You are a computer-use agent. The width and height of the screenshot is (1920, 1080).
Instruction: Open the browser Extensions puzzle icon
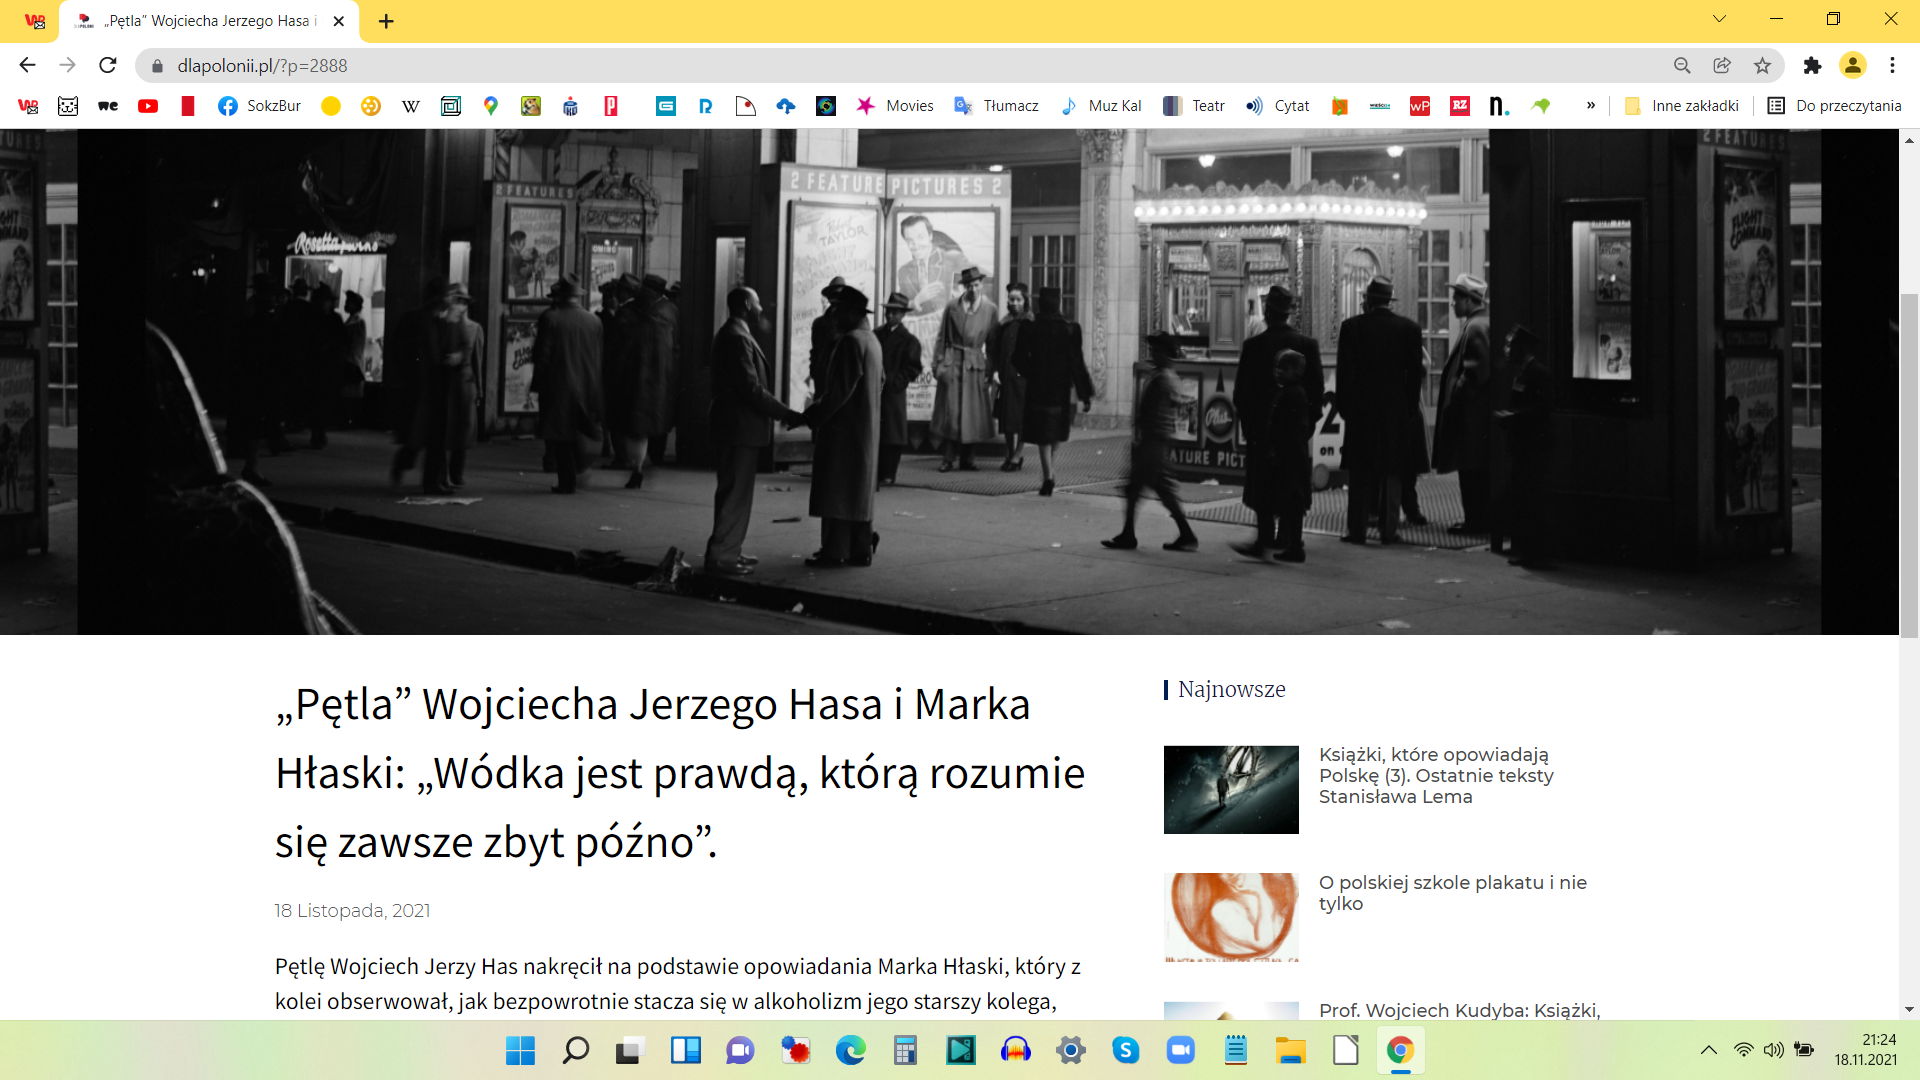(1812, 65)
